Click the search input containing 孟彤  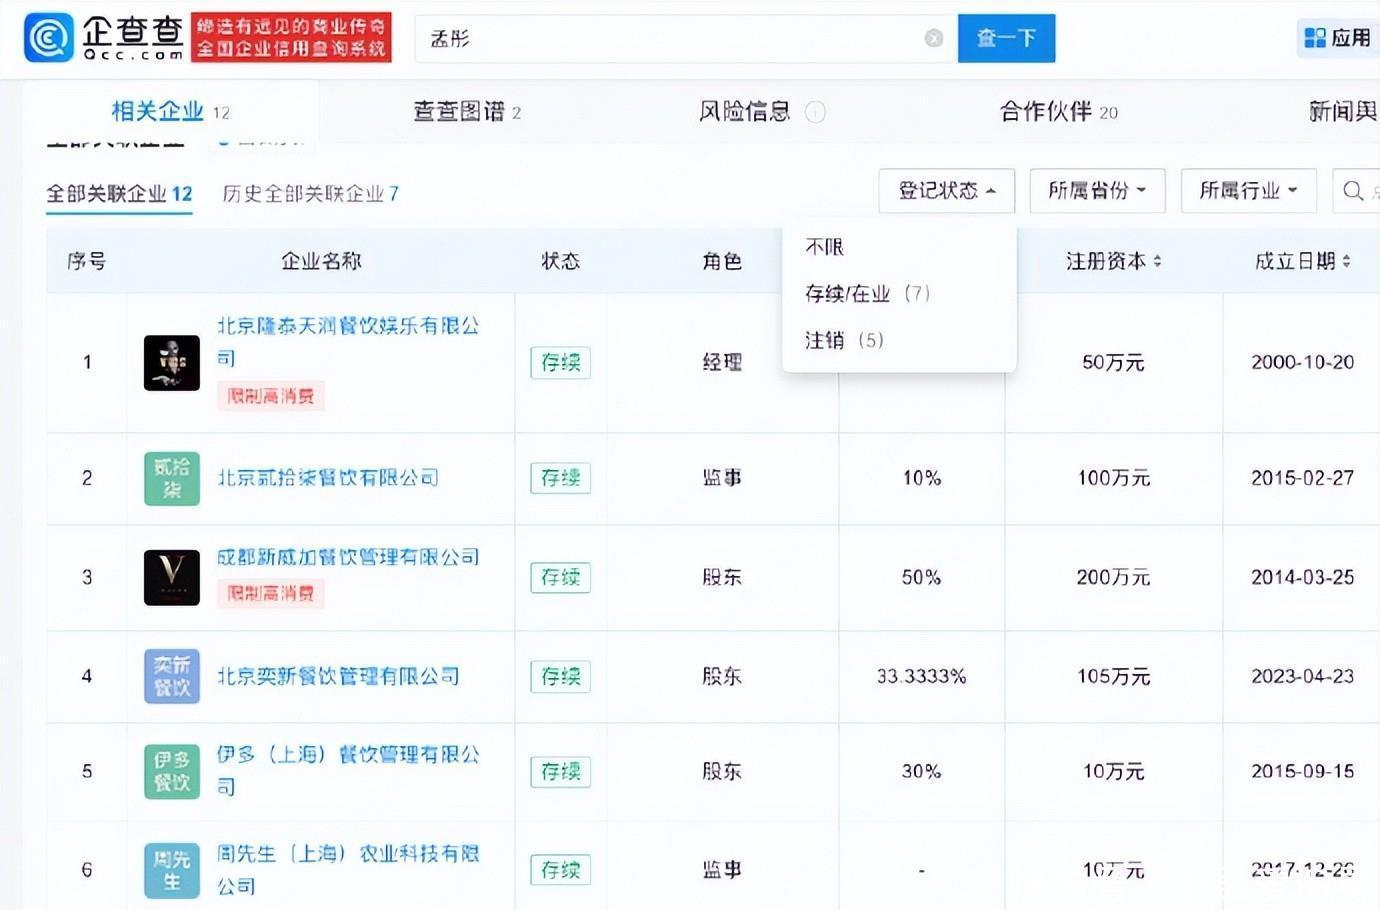(686, 38)
